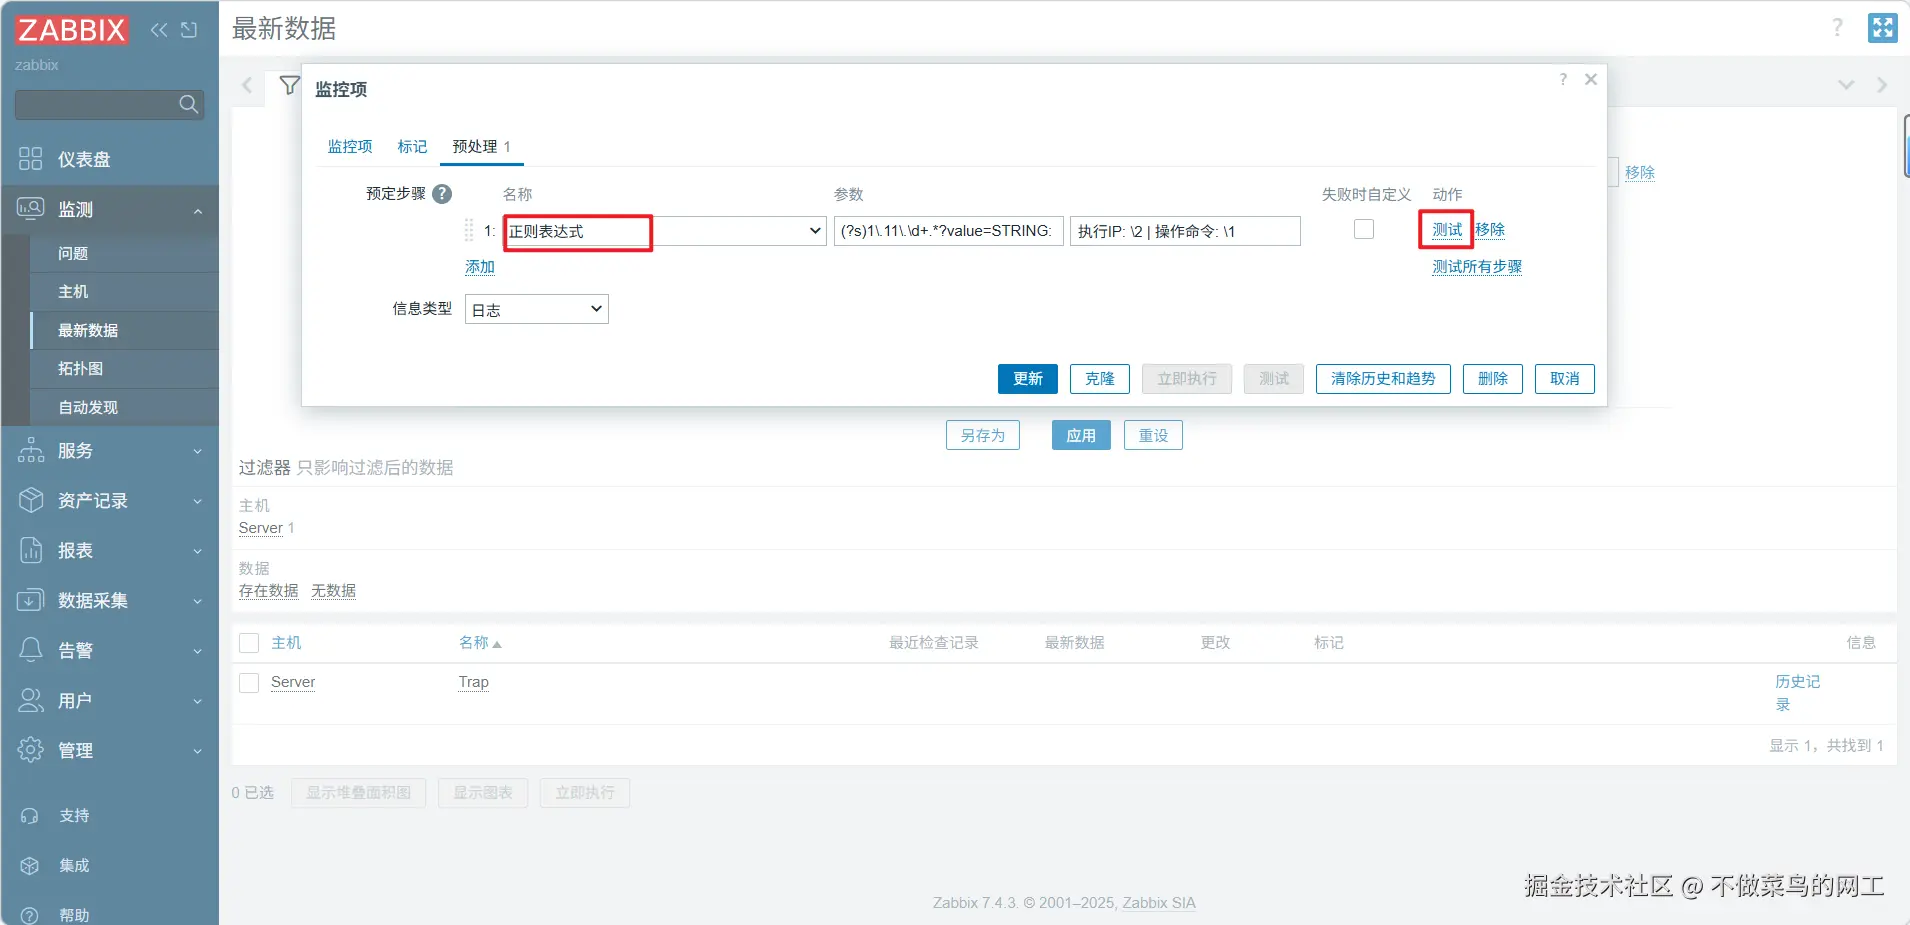The height and width of the screenshot is (925, 1910).
Task: Click the sidebar search magnifier icon
Action: click(x=188, y=104)
